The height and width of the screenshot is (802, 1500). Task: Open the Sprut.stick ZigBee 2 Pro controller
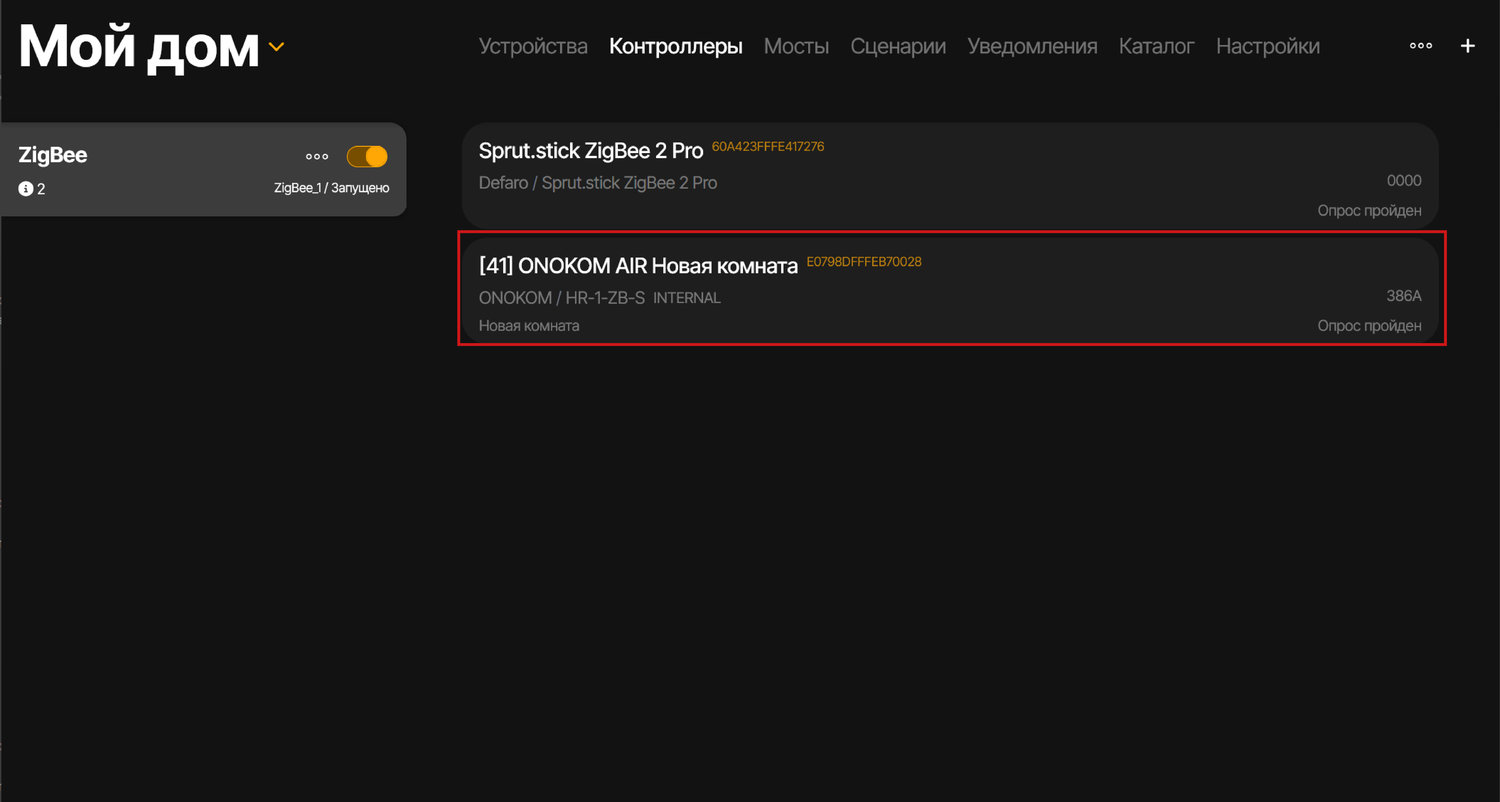(x=950, y=175)
